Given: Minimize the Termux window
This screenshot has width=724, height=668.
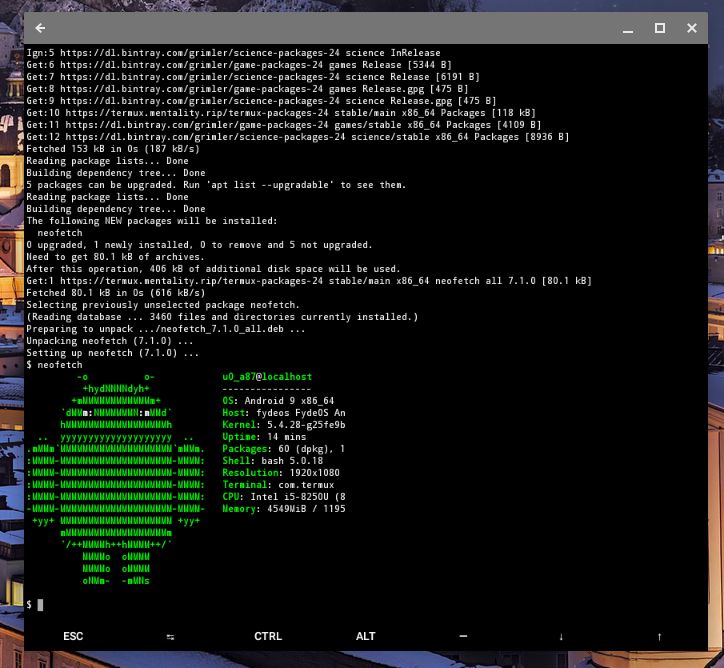Looking at the screenshot, I should [x=627, y=30].
